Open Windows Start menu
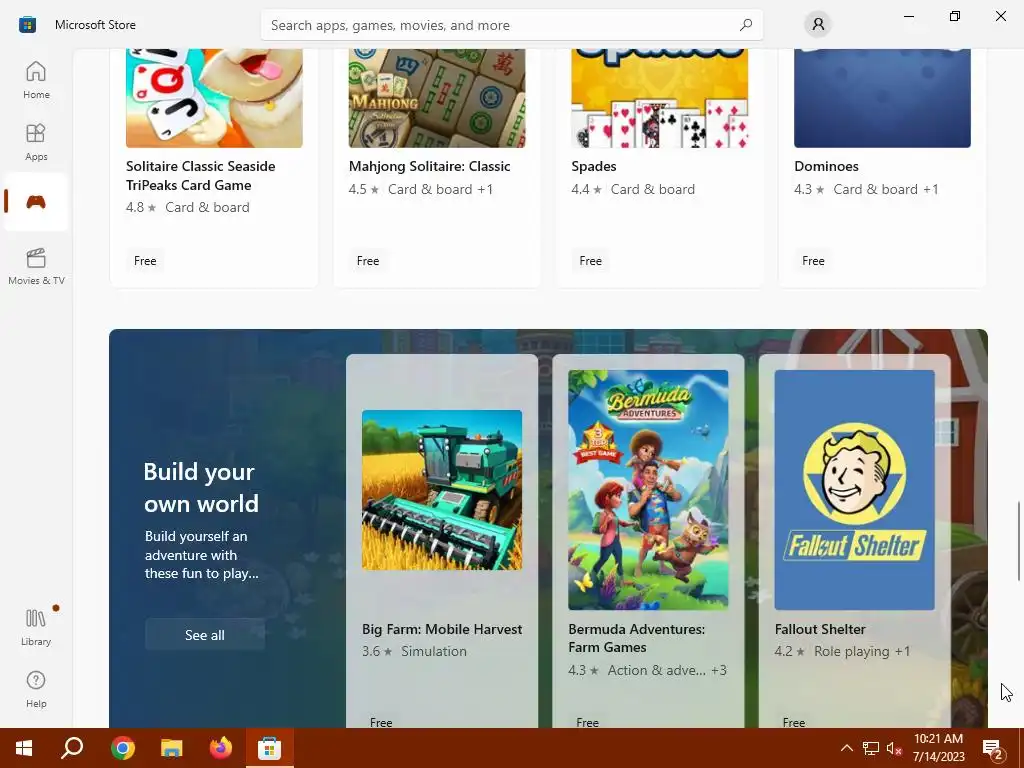 click(24, 748)
